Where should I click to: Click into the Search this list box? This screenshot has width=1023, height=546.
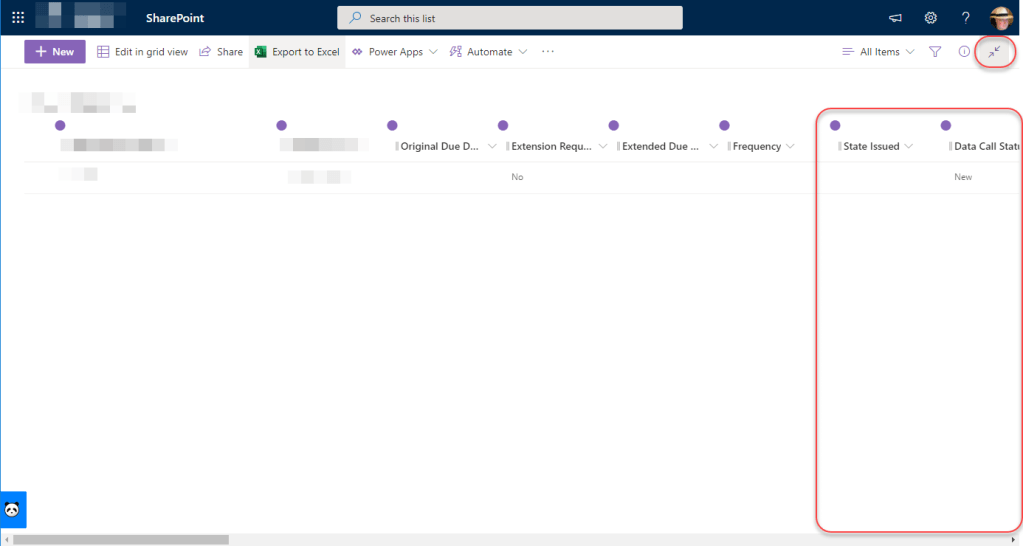point(510,18)
